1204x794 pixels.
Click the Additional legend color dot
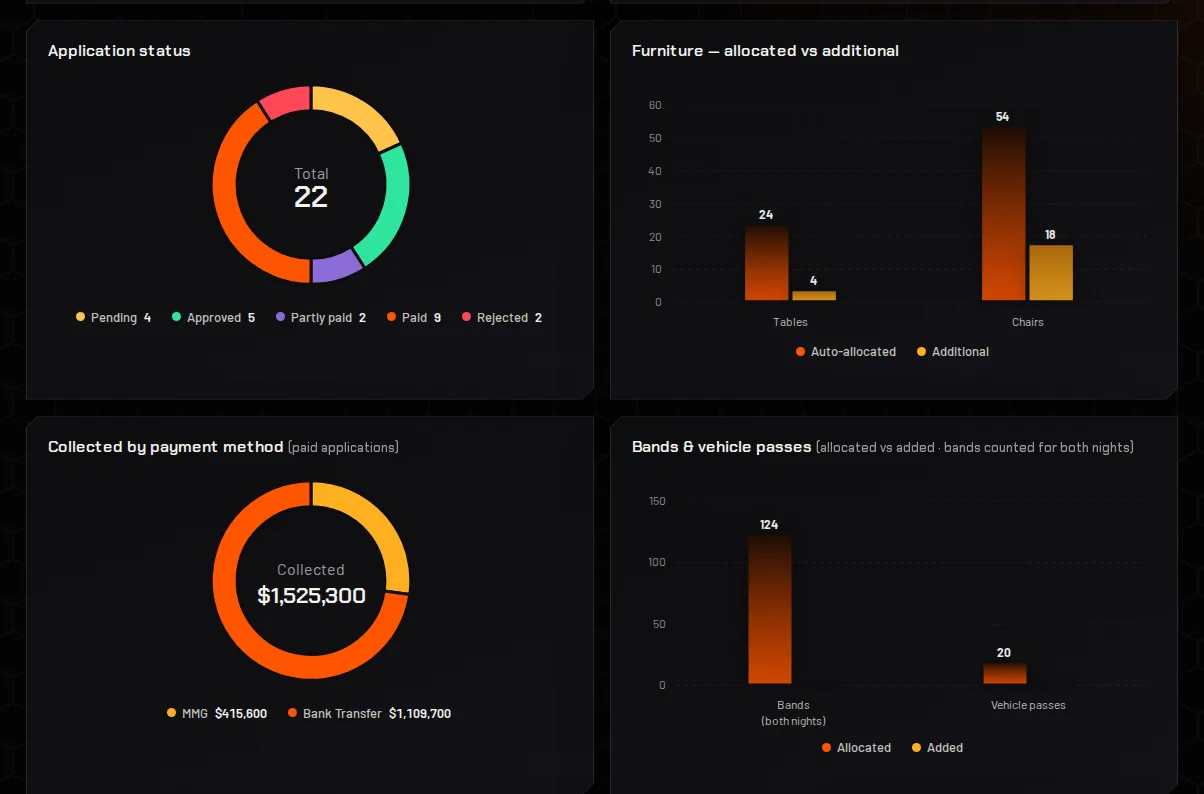click(x=921, y=352)
